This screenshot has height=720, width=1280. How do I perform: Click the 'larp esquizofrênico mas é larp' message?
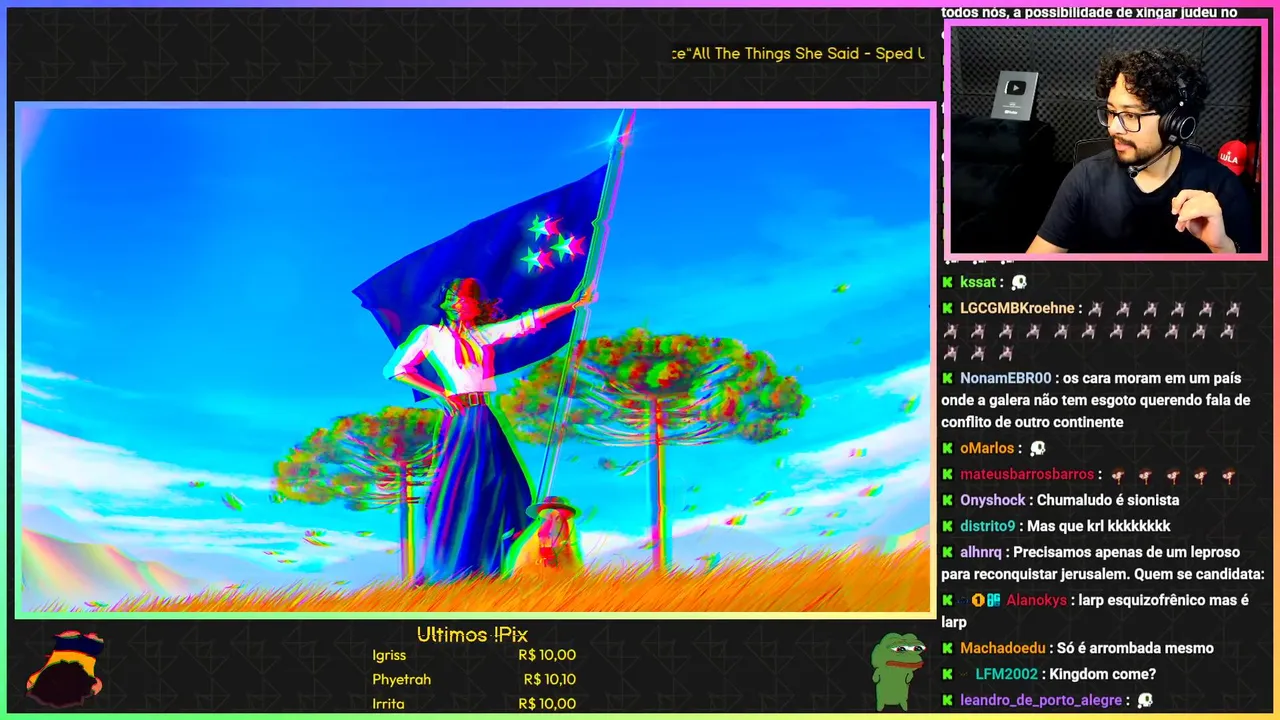pyautogui.click(x=1095, y=611)
